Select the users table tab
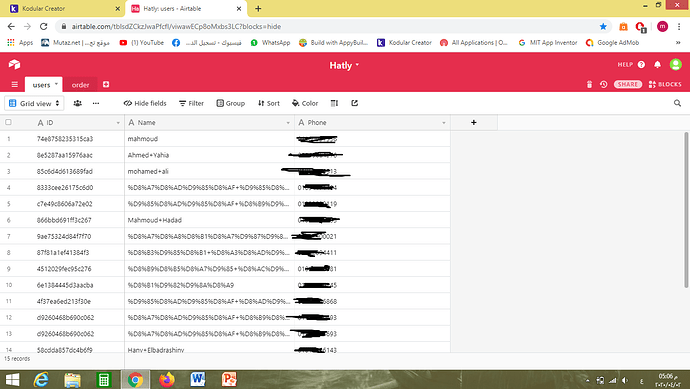 (41, 85)
